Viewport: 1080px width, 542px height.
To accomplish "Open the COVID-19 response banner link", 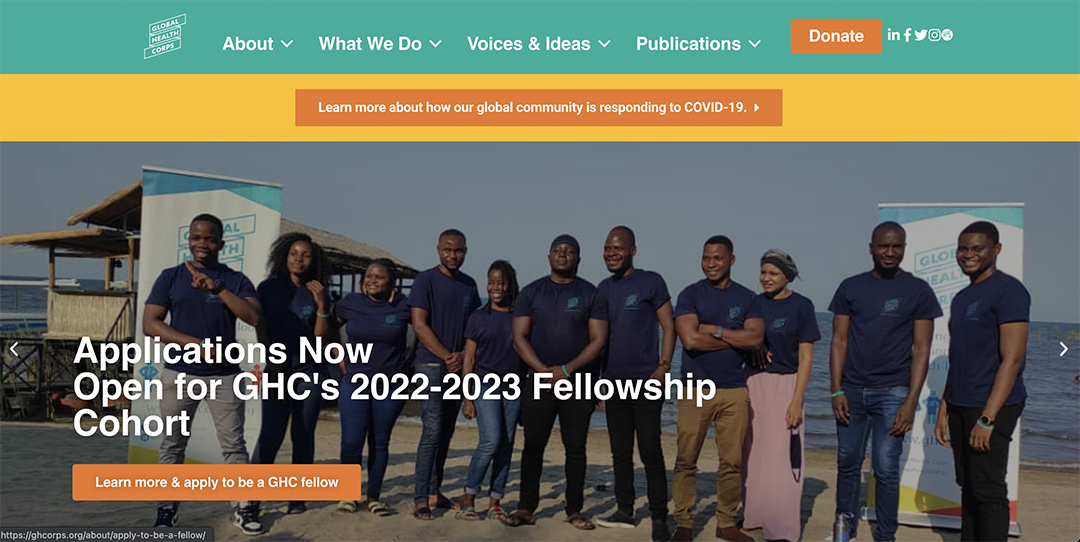I will (x=532, y=108).
